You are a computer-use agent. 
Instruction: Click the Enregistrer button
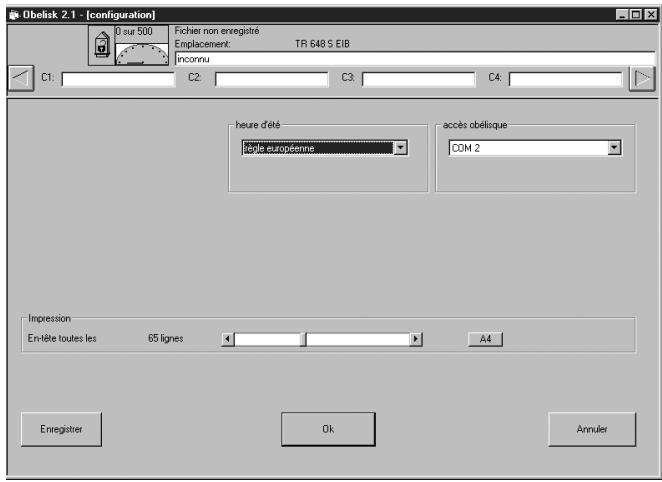coord(61,429)
